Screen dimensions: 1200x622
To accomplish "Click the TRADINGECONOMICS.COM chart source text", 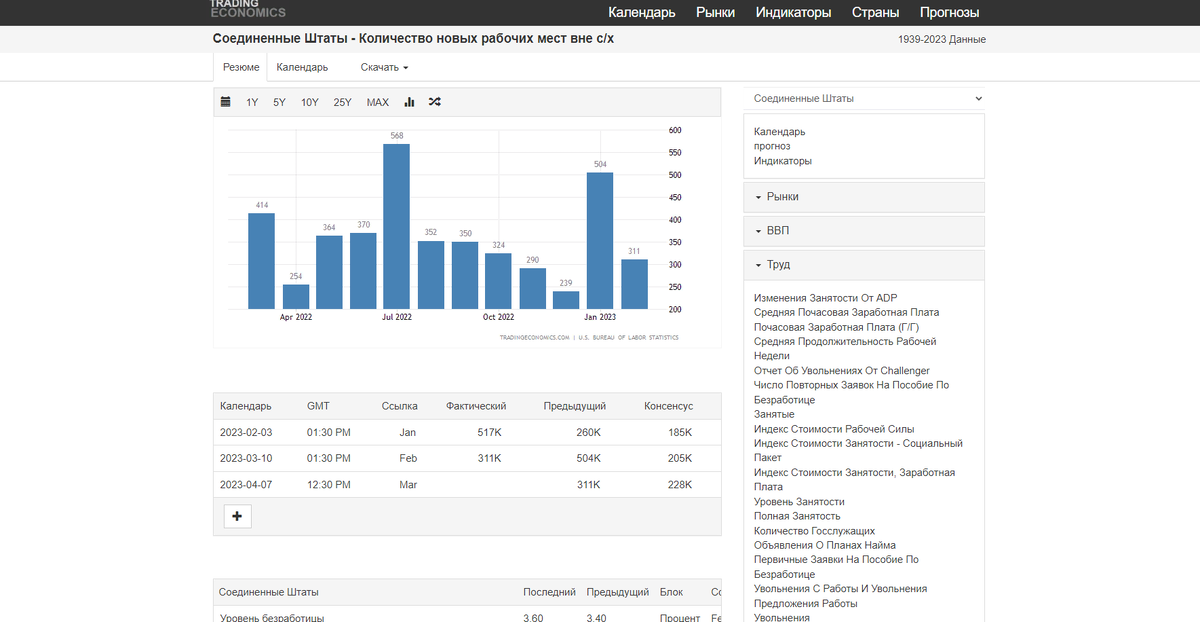I will point(535,338).
